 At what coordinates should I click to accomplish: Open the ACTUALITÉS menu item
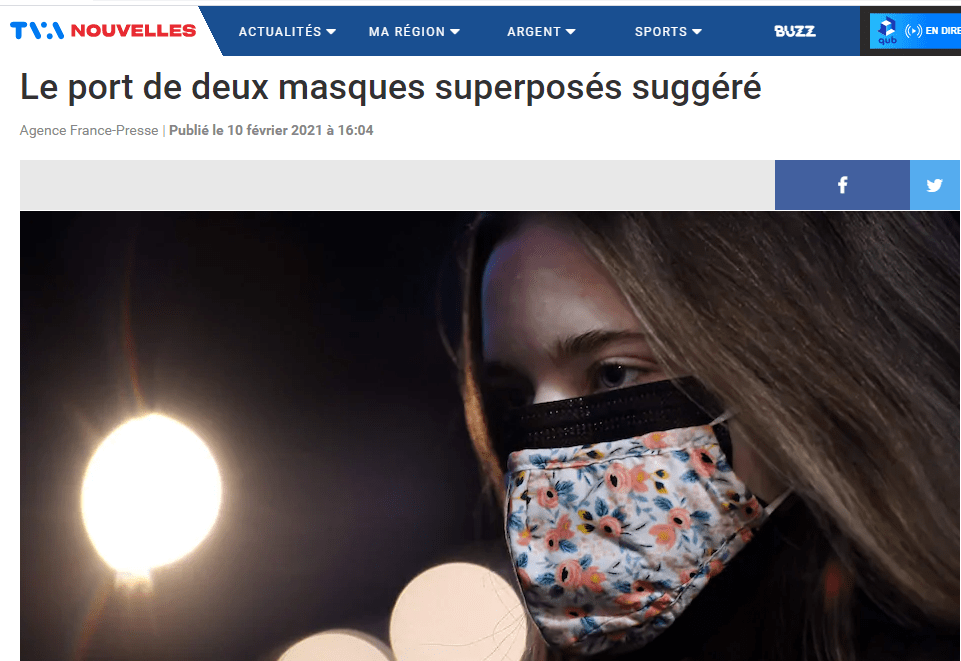point(279,31)
